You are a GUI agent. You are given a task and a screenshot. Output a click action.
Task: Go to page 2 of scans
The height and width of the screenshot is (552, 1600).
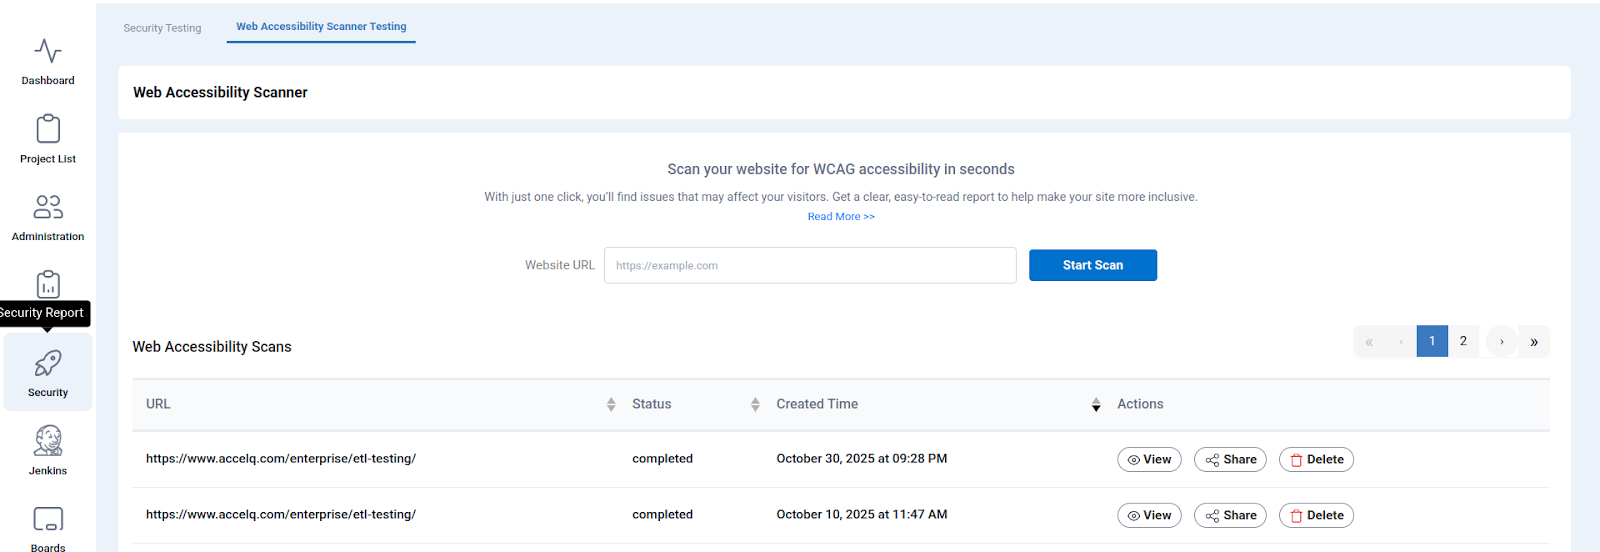pos(1463,341)
